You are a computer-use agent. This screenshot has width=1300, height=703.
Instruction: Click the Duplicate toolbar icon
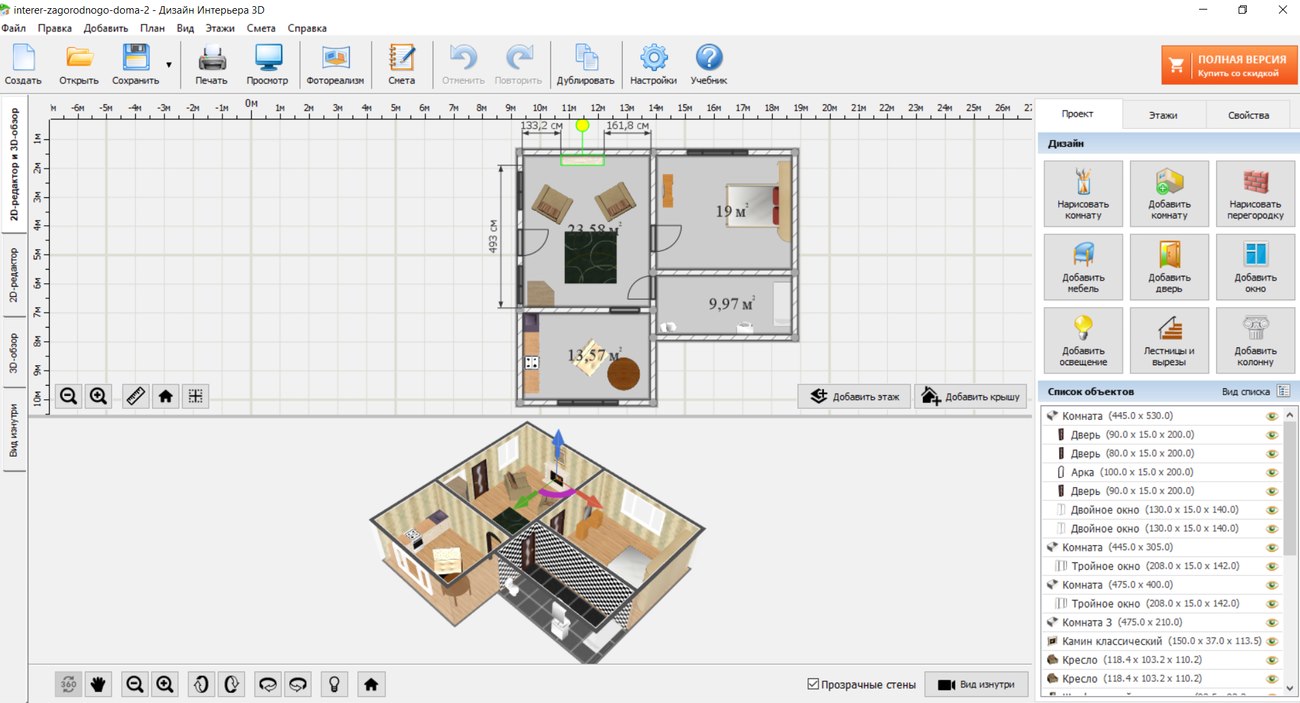click(586, 64)
